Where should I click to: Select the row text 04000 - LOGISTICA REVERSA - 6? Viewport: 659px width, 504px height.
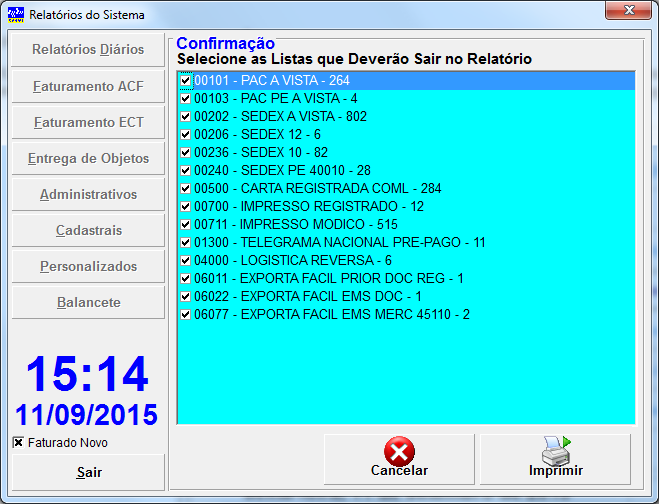click(x=293, y=261)
